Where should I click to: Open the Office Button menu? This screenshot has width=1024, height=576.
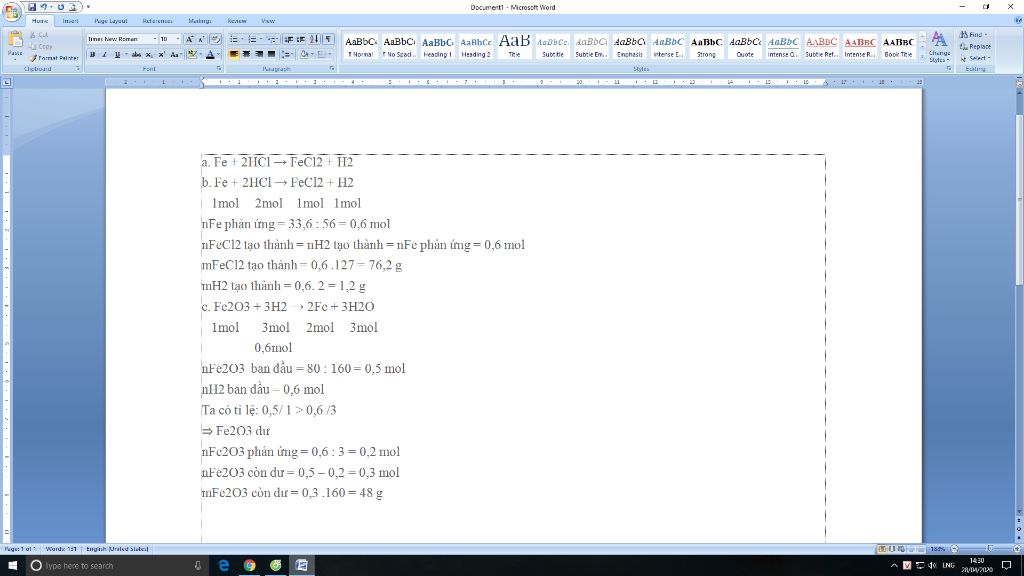12,10
